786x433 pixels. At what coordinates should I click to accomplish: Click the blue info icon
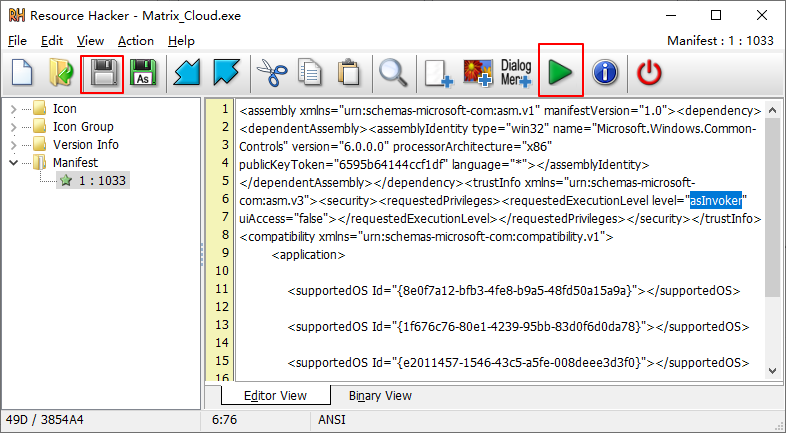(605, 73)
